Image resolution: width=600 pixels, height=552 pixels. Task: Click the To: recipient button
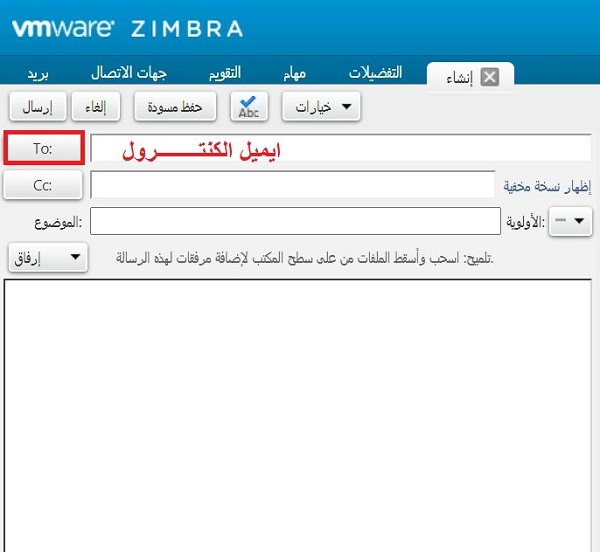point(44,148)
